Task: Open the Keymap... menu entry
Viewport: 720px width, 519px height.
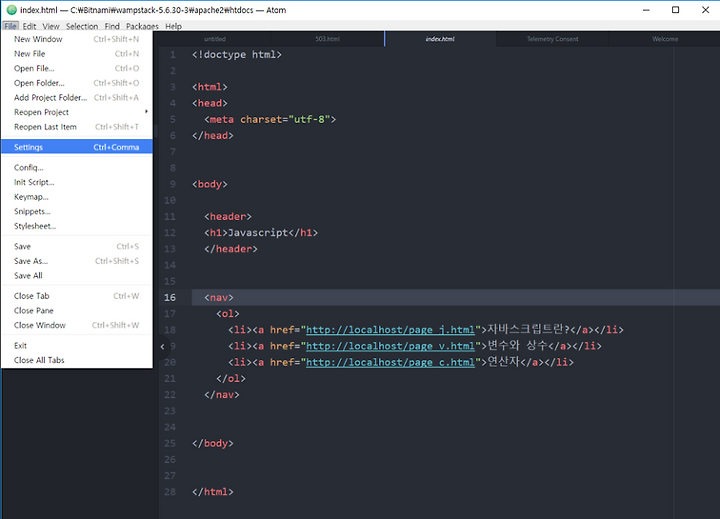Action: coord(77,197)
